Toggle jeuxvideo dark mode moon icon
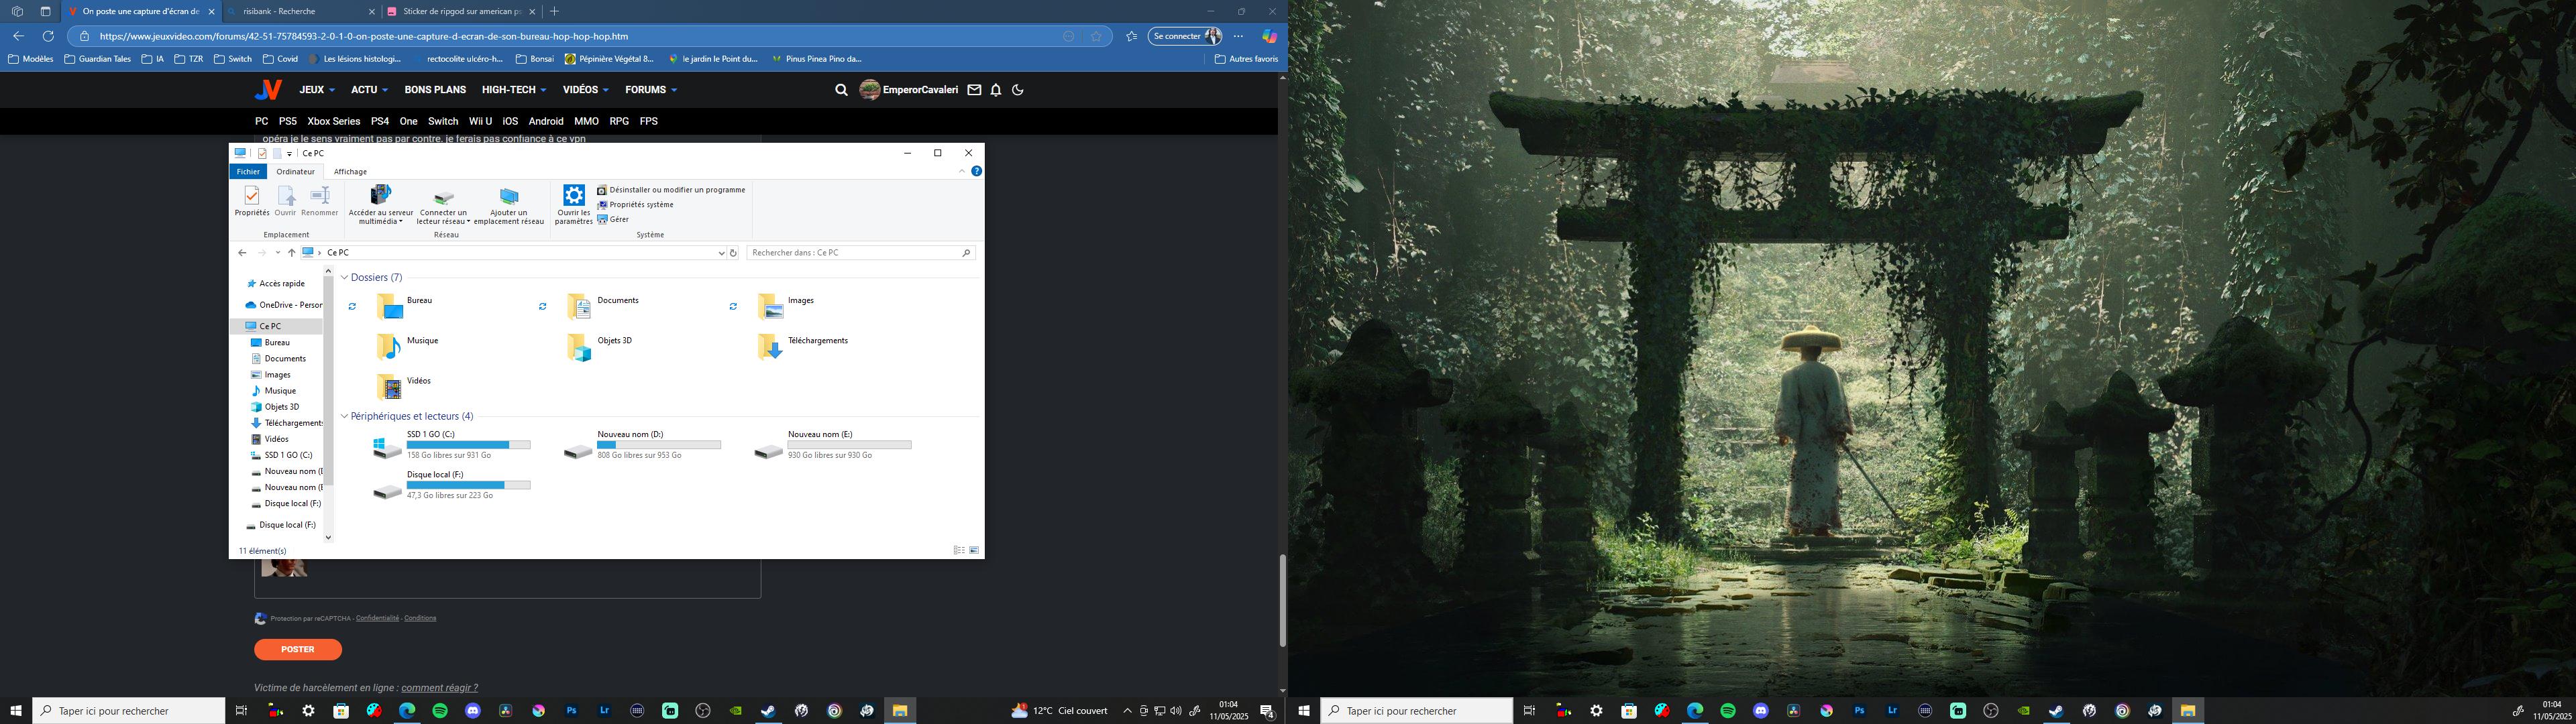 point(1018,90)
